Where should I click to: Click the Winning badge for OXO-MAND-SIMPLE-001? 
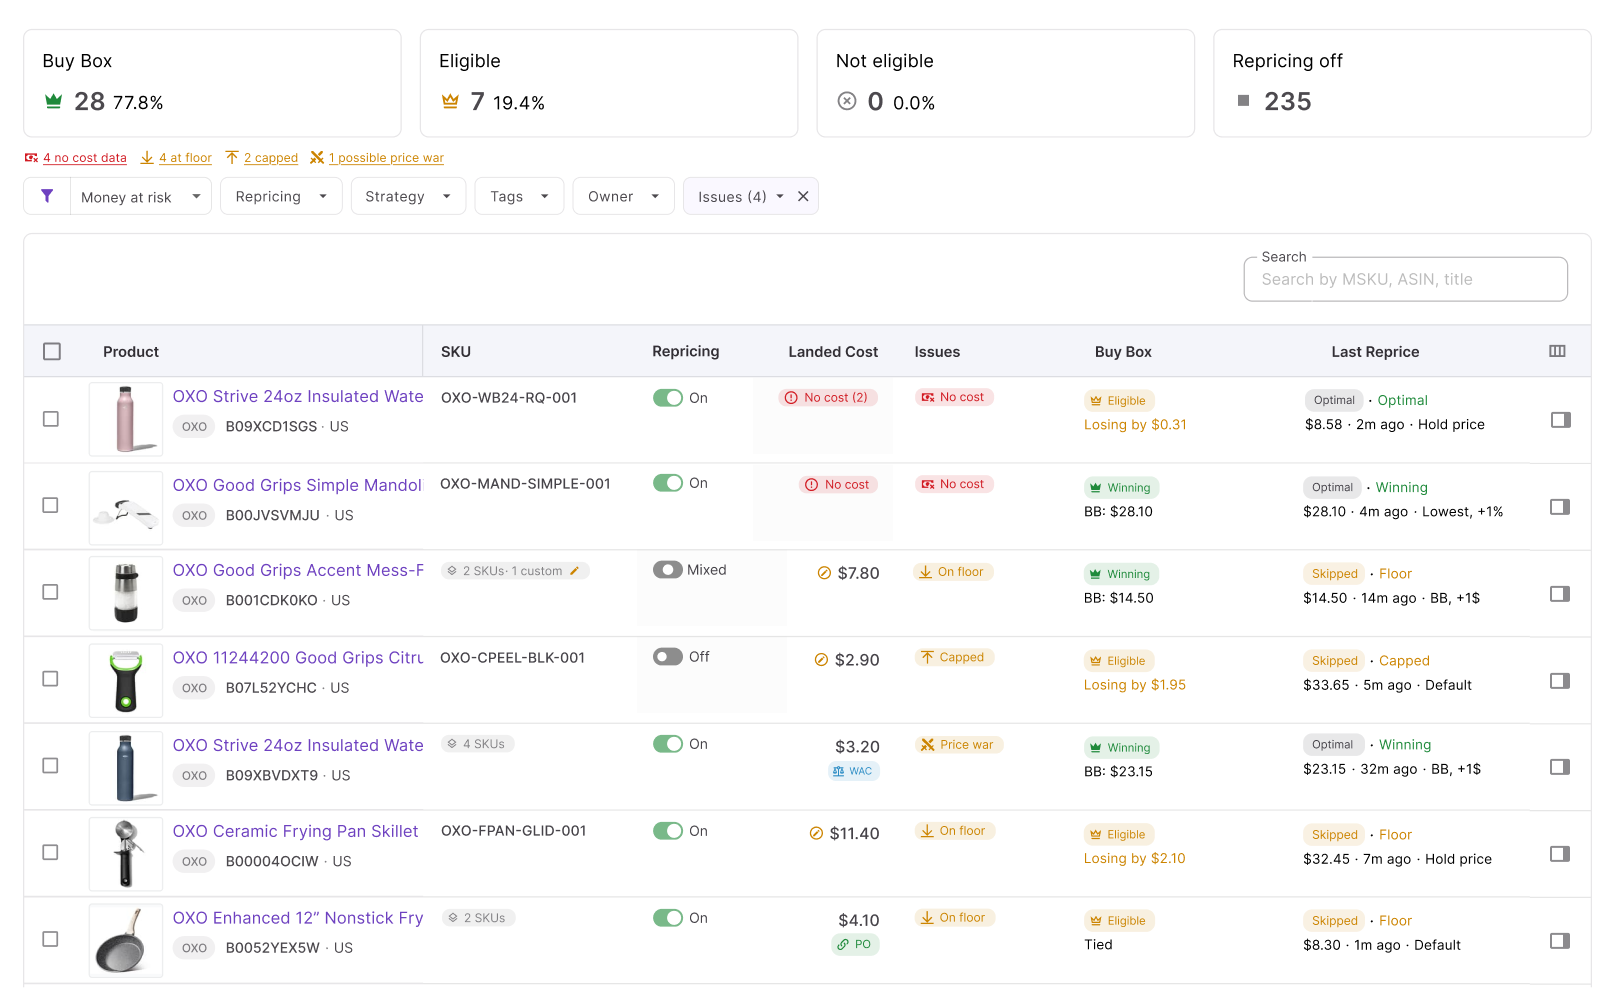pos(1121,488)
